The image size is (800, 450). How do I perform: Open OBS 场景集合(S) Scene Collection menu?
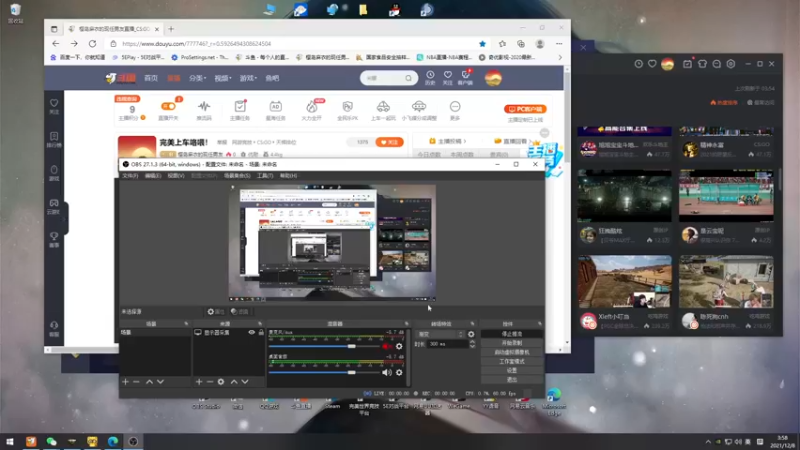click(x=237, y=176)
